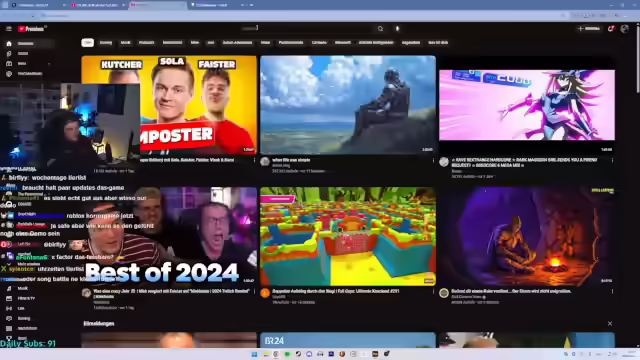The width and height of the screenshot is (640, 360).
Task: Open the Windows Start menu
Action: (254, 354)
